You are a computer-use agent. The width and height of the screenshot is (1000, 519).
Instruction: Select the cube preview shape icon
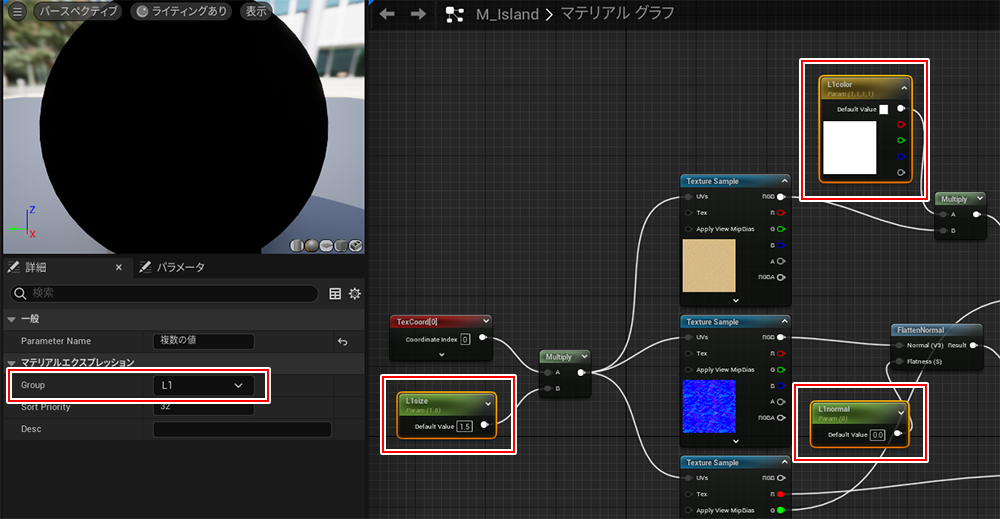coord(341,246)
